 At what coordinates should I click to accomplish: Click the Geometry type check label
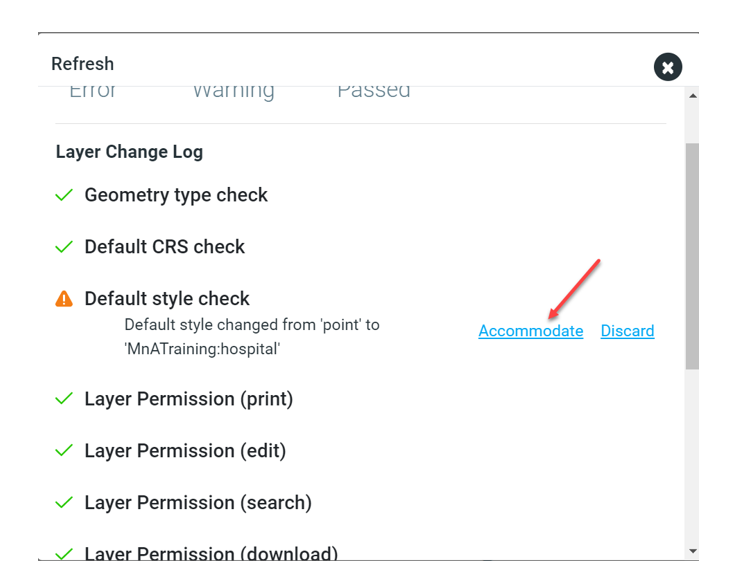[x=176, y=195]
